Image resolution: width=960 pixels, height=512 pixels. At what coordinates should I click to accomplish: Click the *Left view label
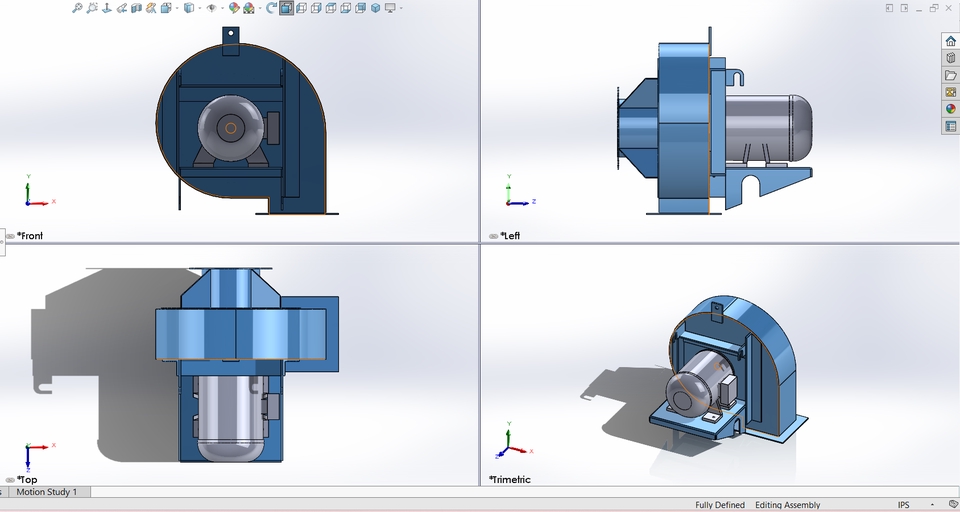pyautogui.click(x=510, y=236)
